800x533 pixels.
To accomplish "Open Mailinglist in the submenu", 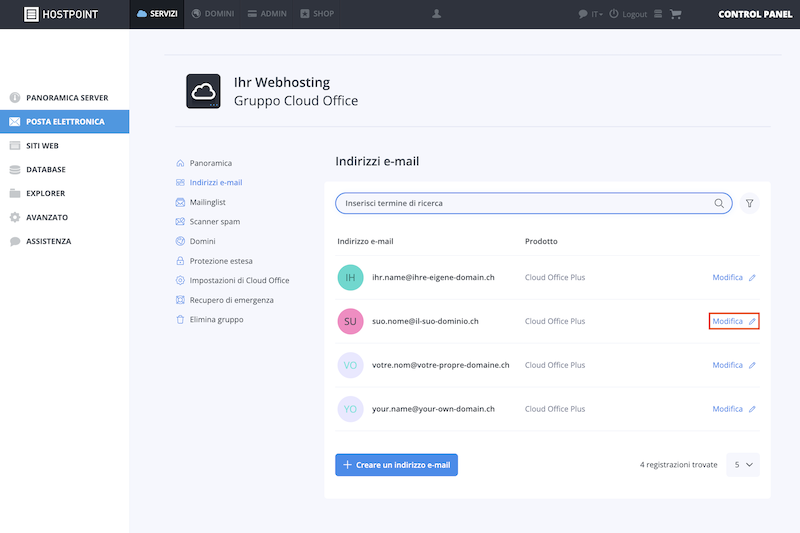I will (x=201, y=202).
